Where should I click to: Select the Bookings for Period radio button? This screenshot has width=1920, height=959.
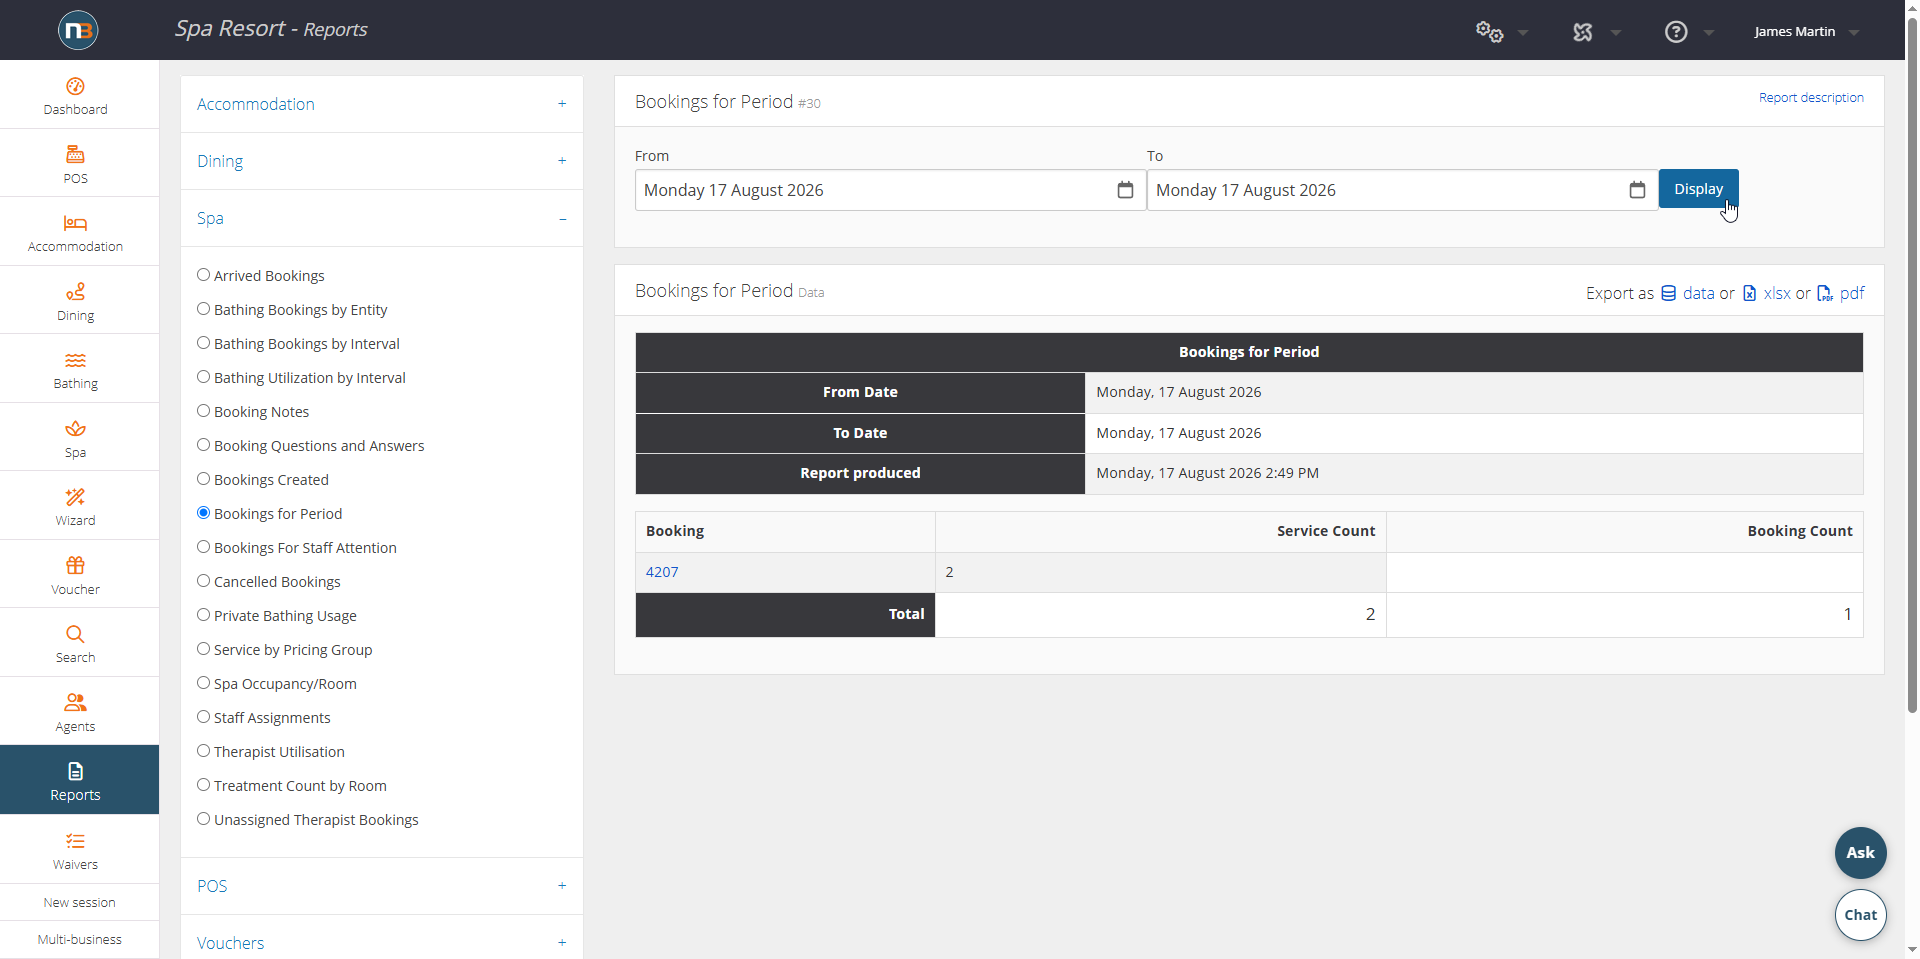203,513
